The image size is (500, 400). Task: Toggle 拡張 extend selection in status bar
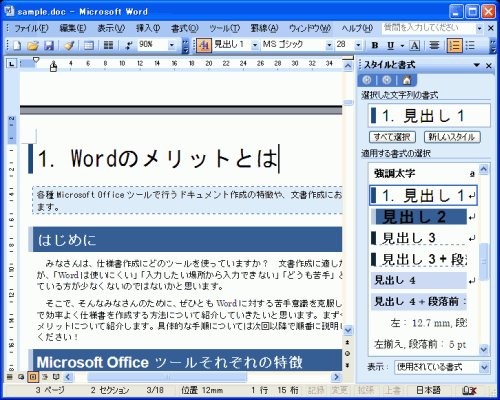click(365, 390)
